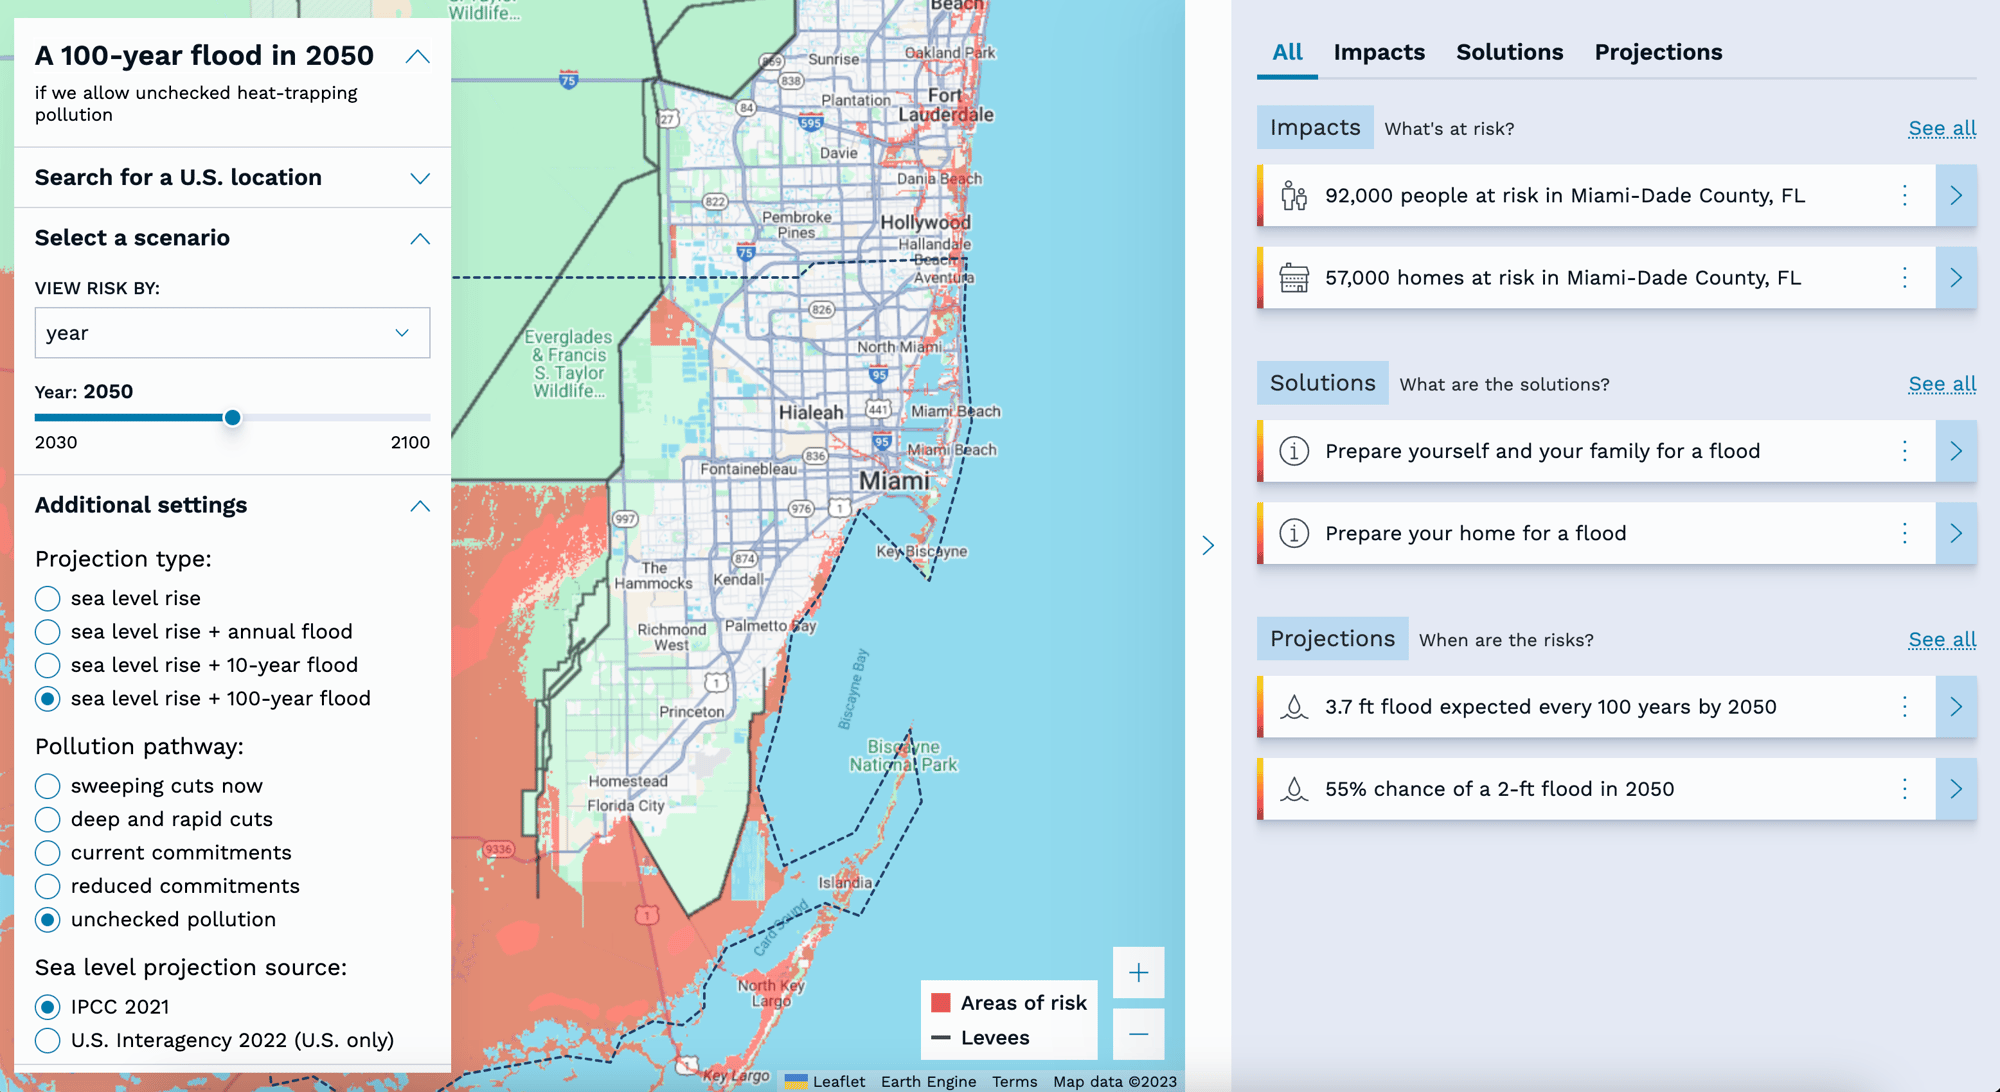
Task: Open arrow for 57,000 homes at risk card
Action: tap(1955, 278)
